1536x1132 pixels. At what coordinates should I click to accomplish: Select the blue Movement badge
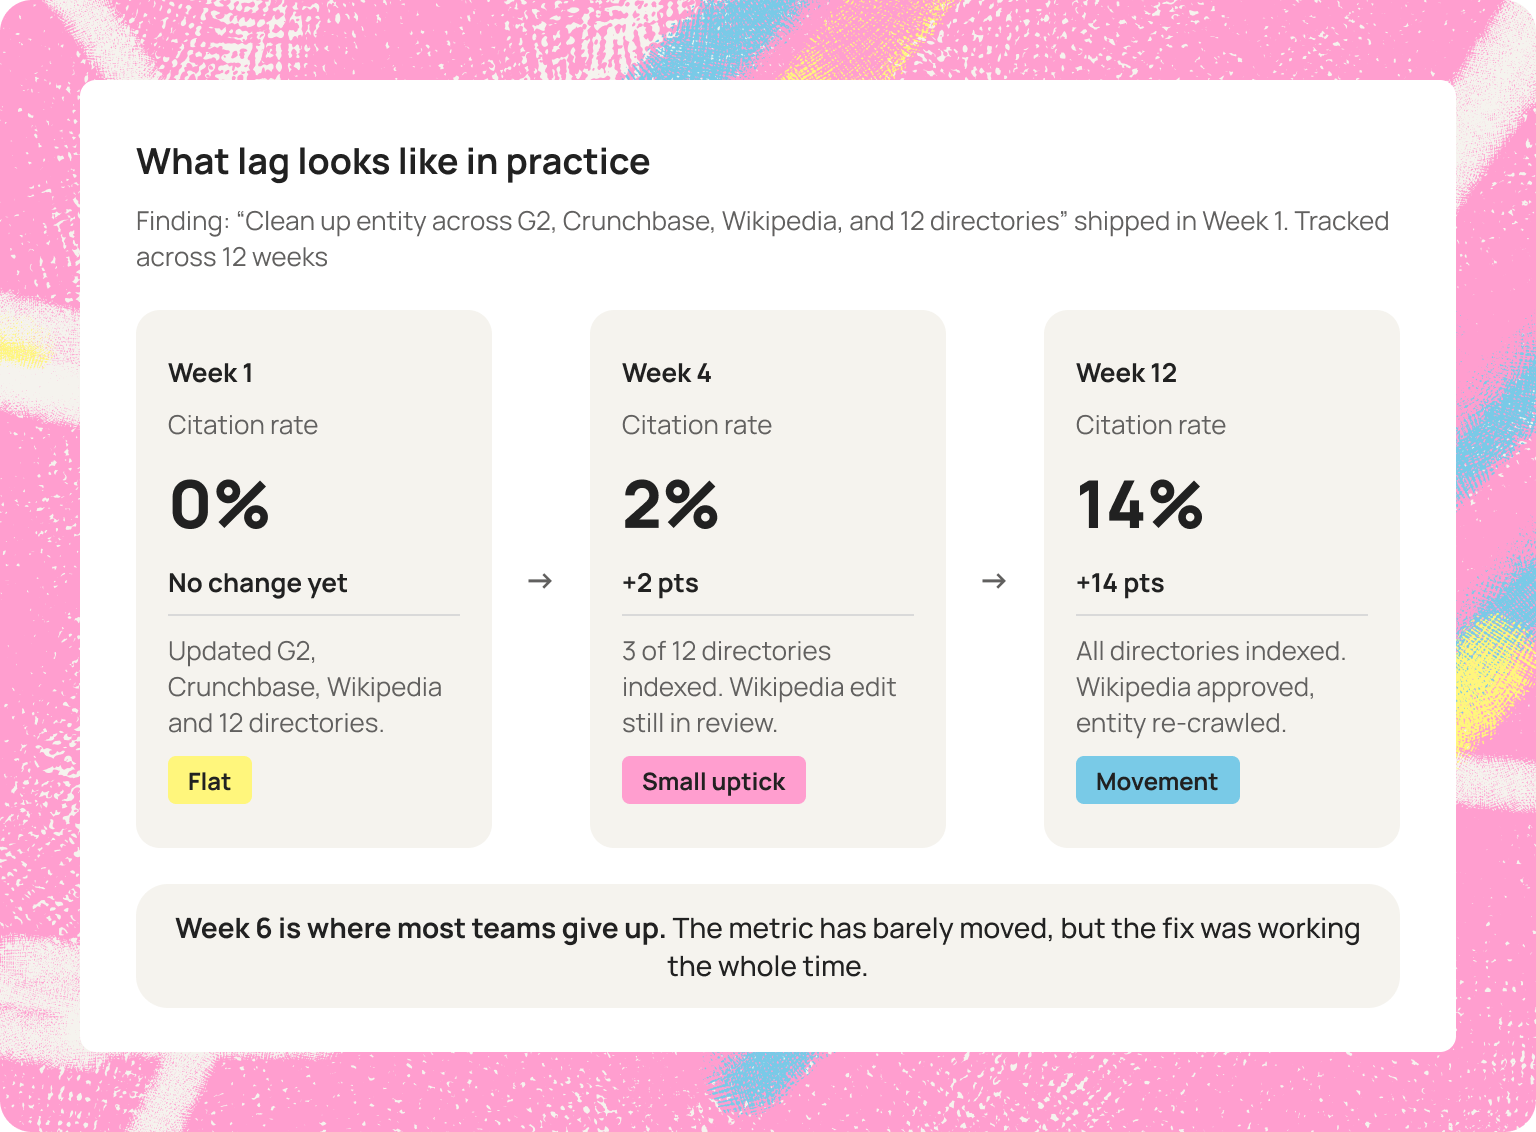pyautogui.click(x=1158, y=780)
